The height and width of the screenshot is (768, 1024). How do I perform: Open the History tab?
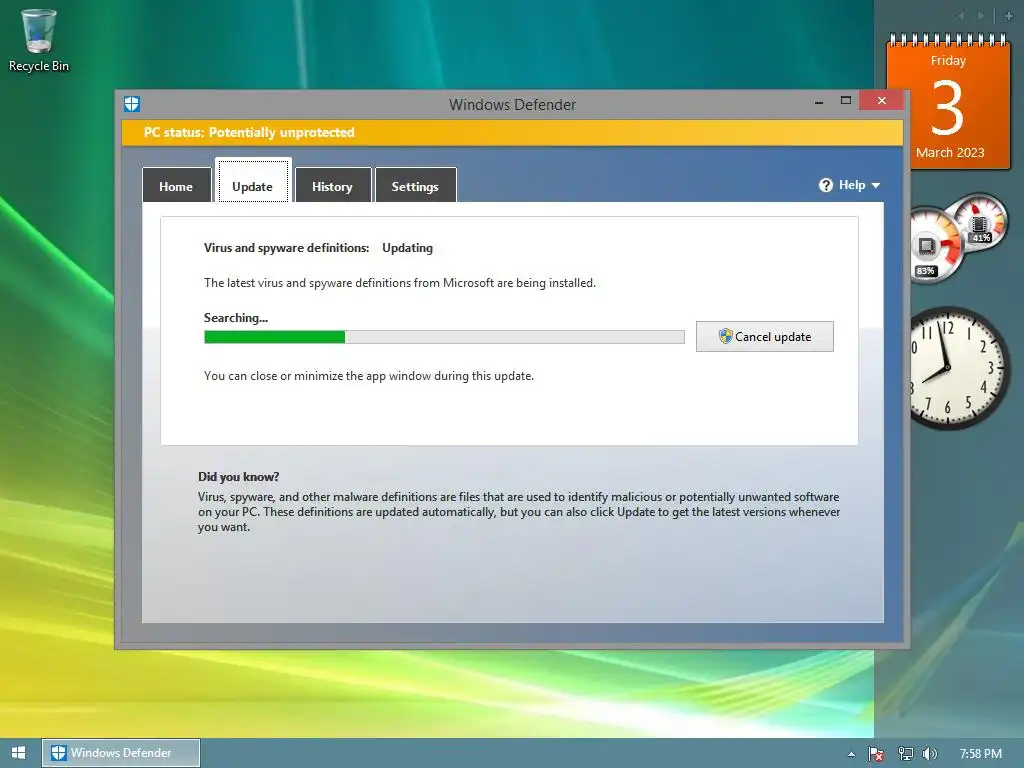click(332, 186)
